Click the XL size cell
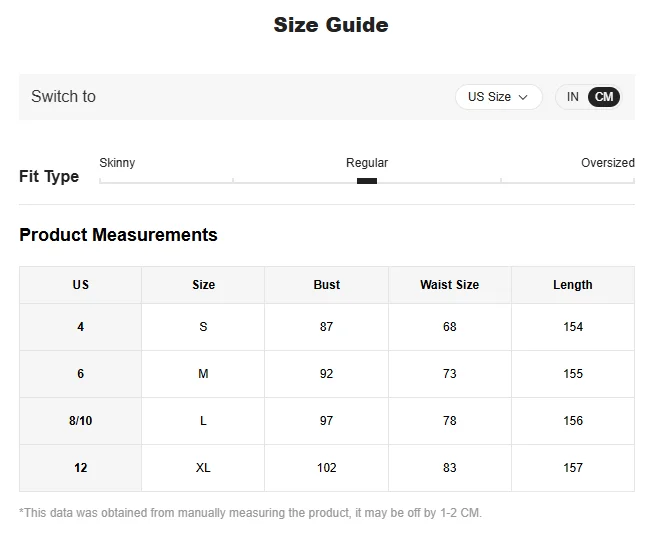 tap(203, 468)
